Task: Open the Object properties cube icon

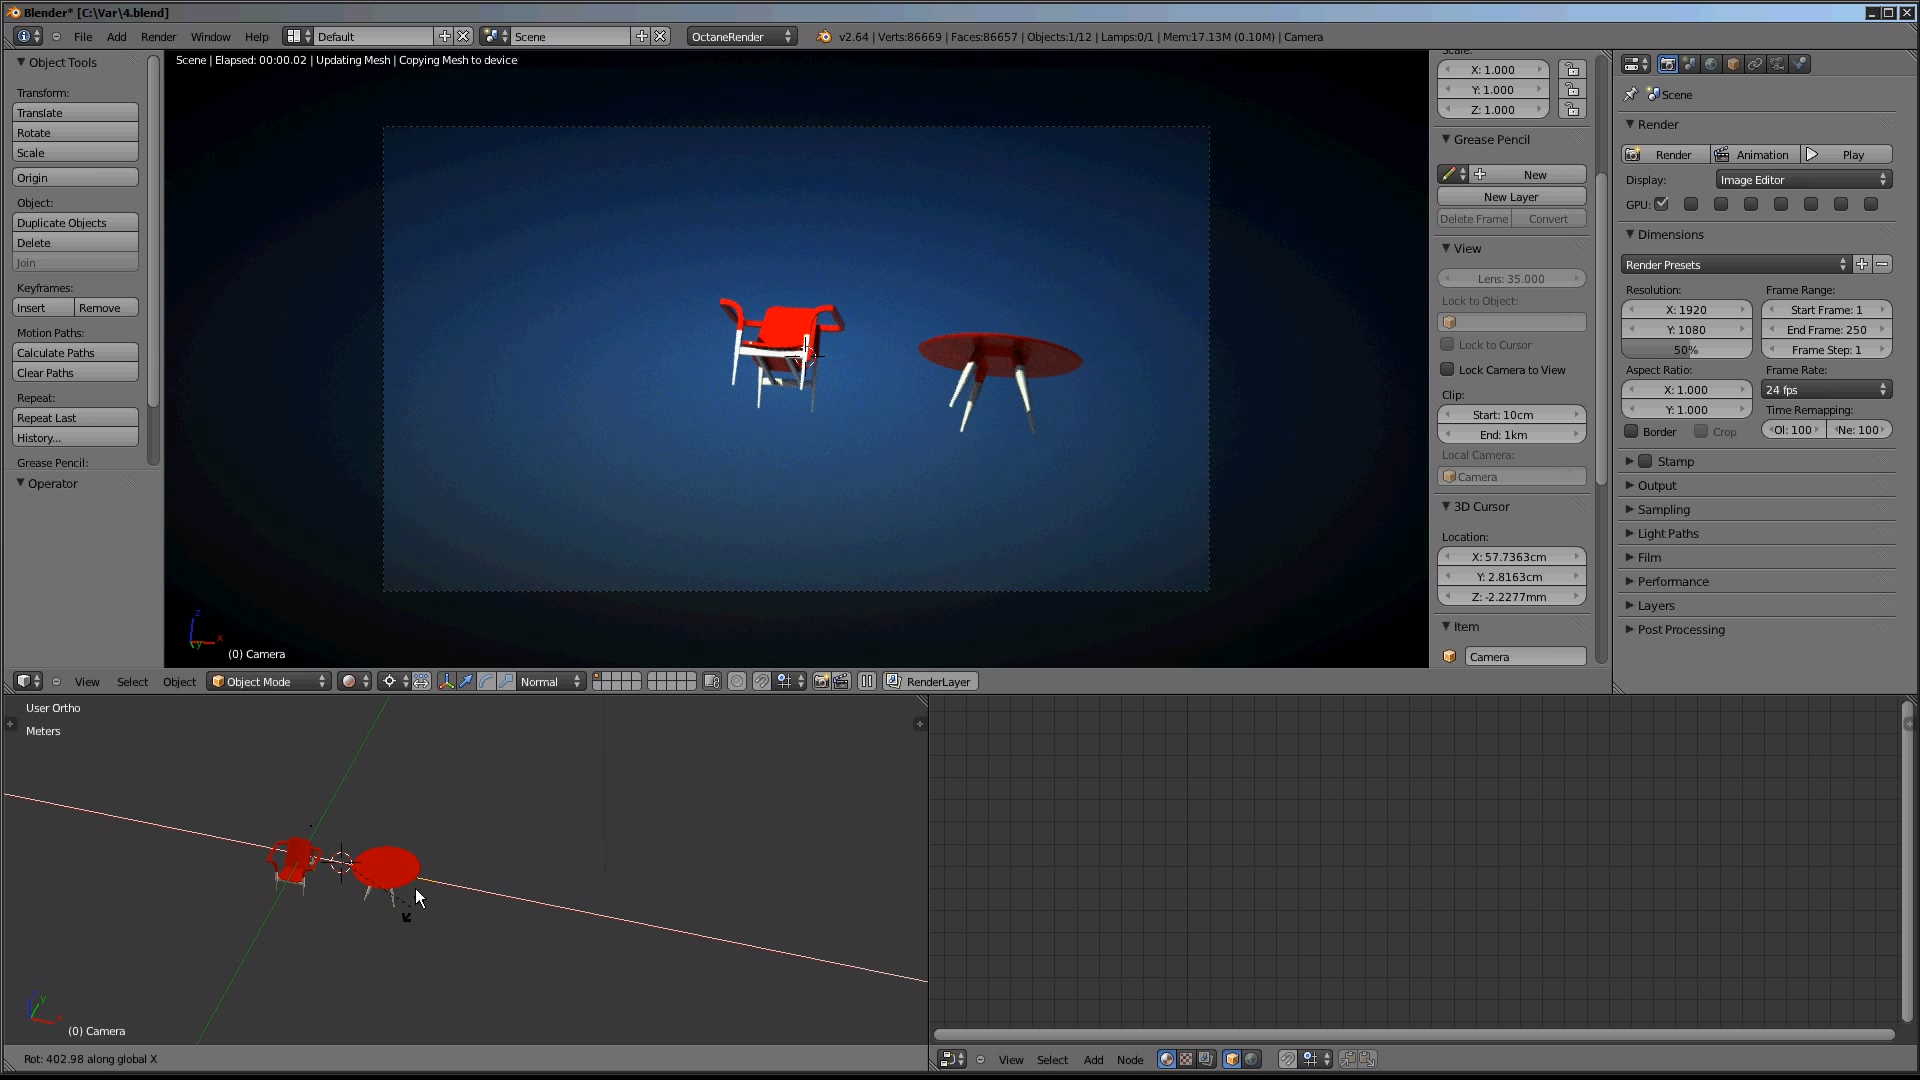Action: [x=1733, y=64]
